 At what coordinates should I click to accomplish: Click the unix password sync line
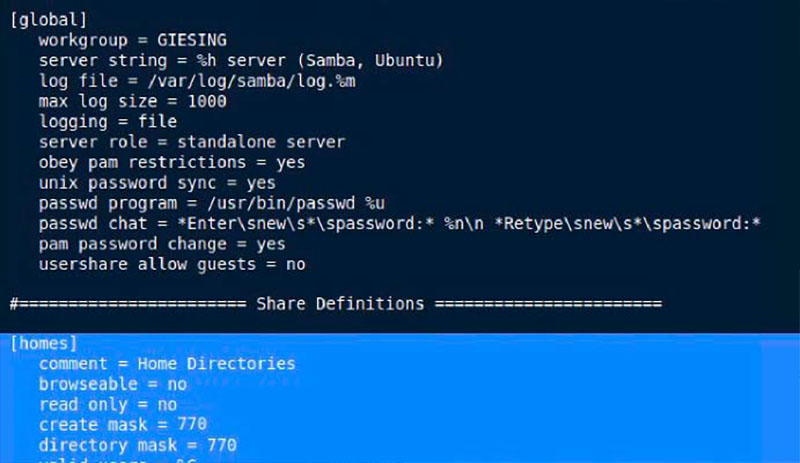(x=157, y=183)
